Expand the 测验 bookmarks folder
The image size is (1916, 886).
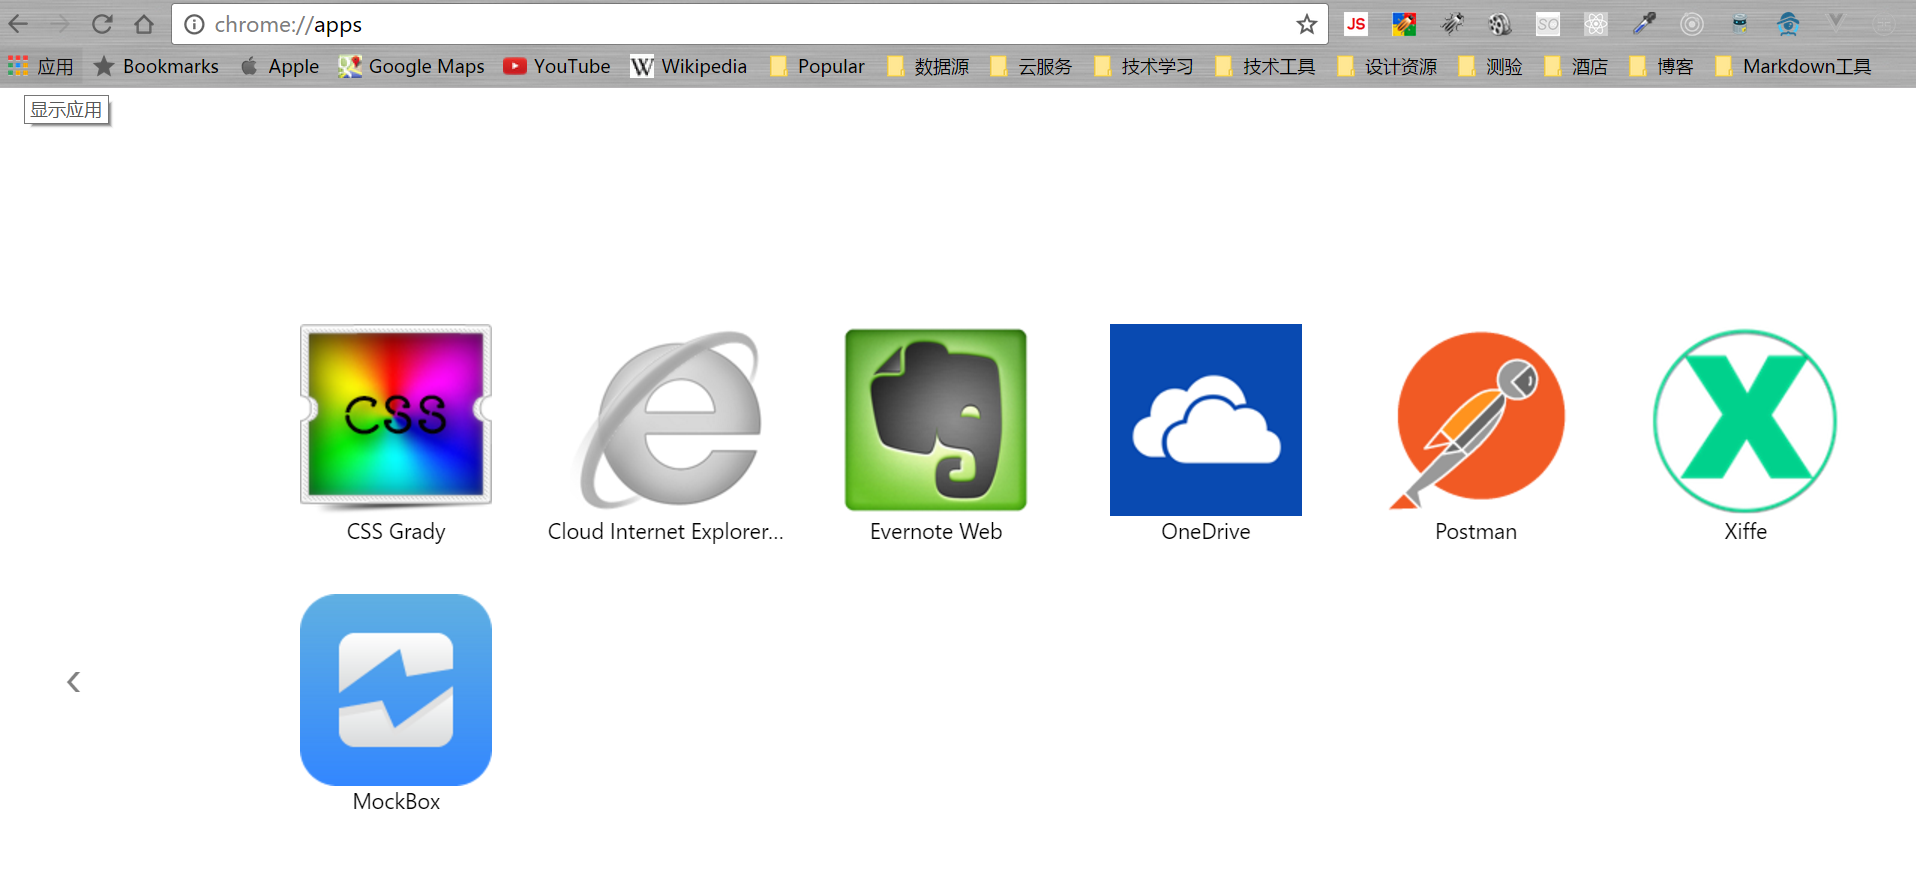pos(1491,66)
